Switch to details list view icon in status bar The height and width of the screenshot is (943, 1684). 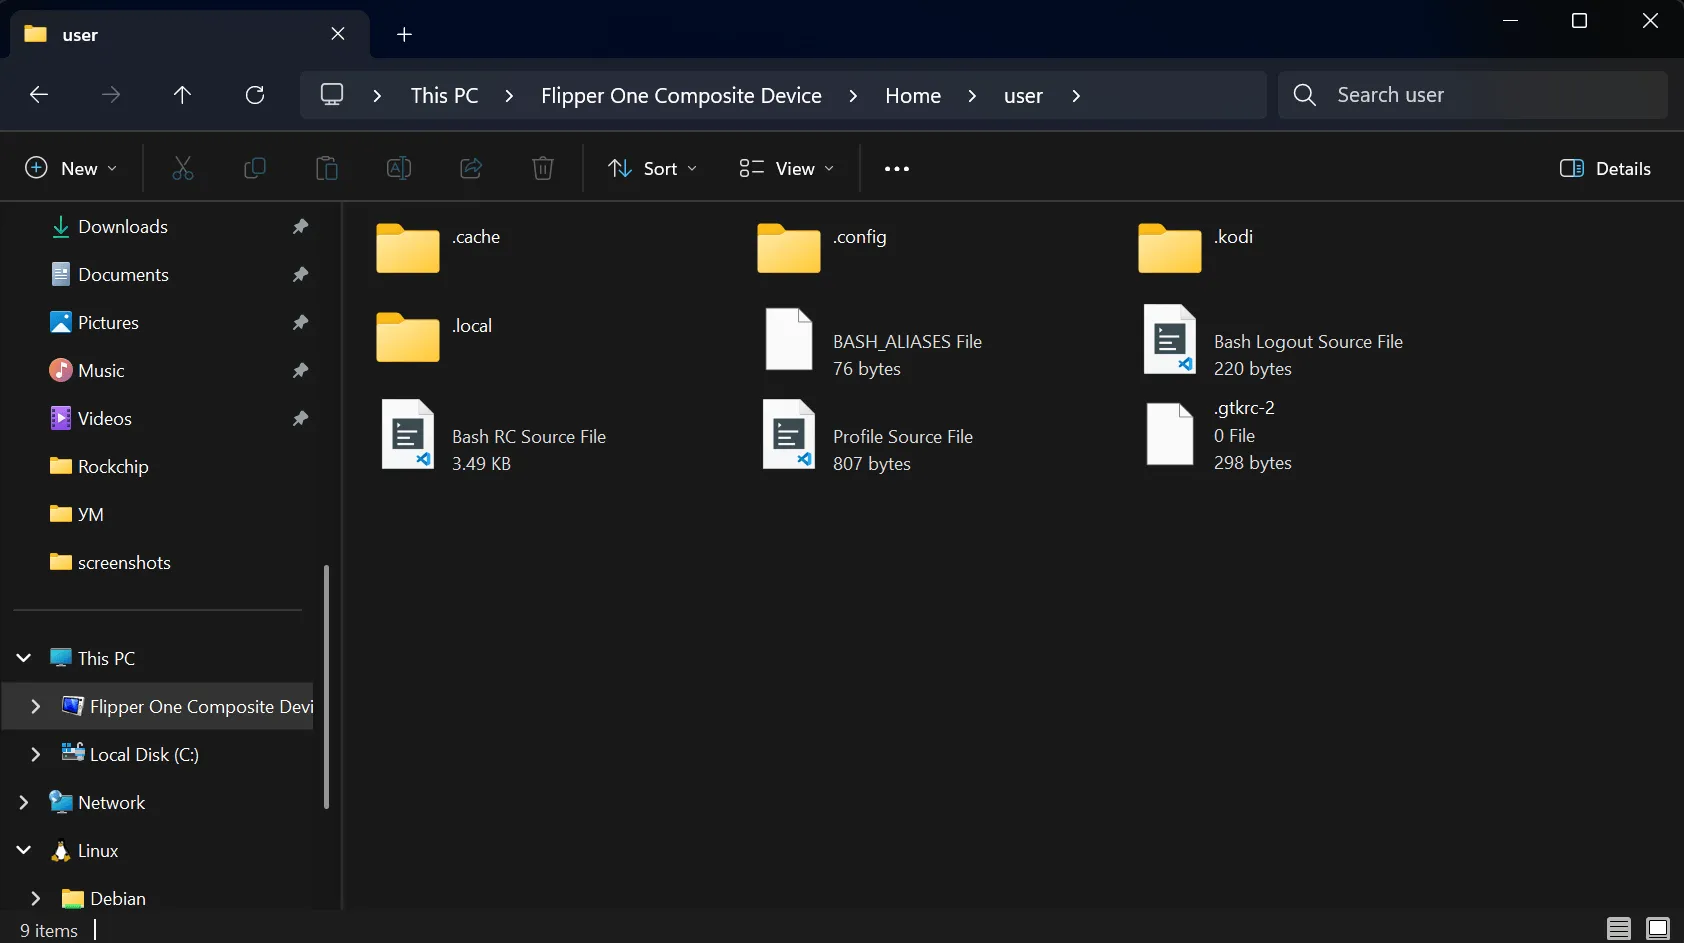1619,929
